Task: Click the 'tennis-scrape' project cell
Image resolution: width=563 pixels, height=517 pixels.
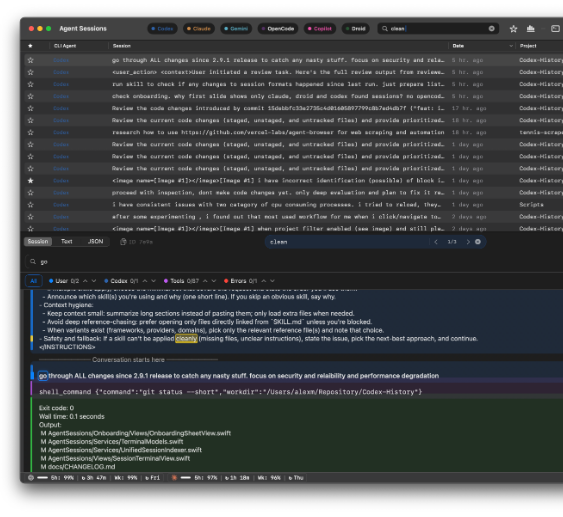Action: pyautogui.click(x=541, y=132)
